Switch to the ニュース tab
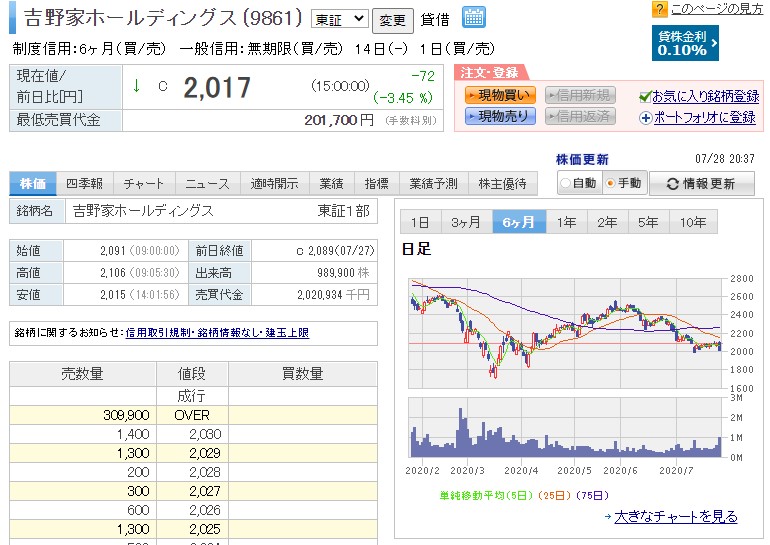 point(208,184)
